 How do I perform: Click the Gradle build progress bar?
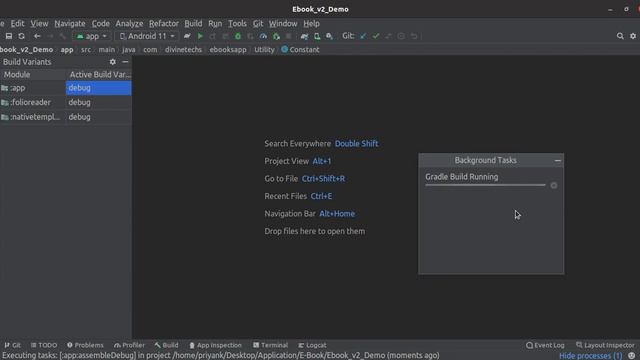[x=485, y=185]
